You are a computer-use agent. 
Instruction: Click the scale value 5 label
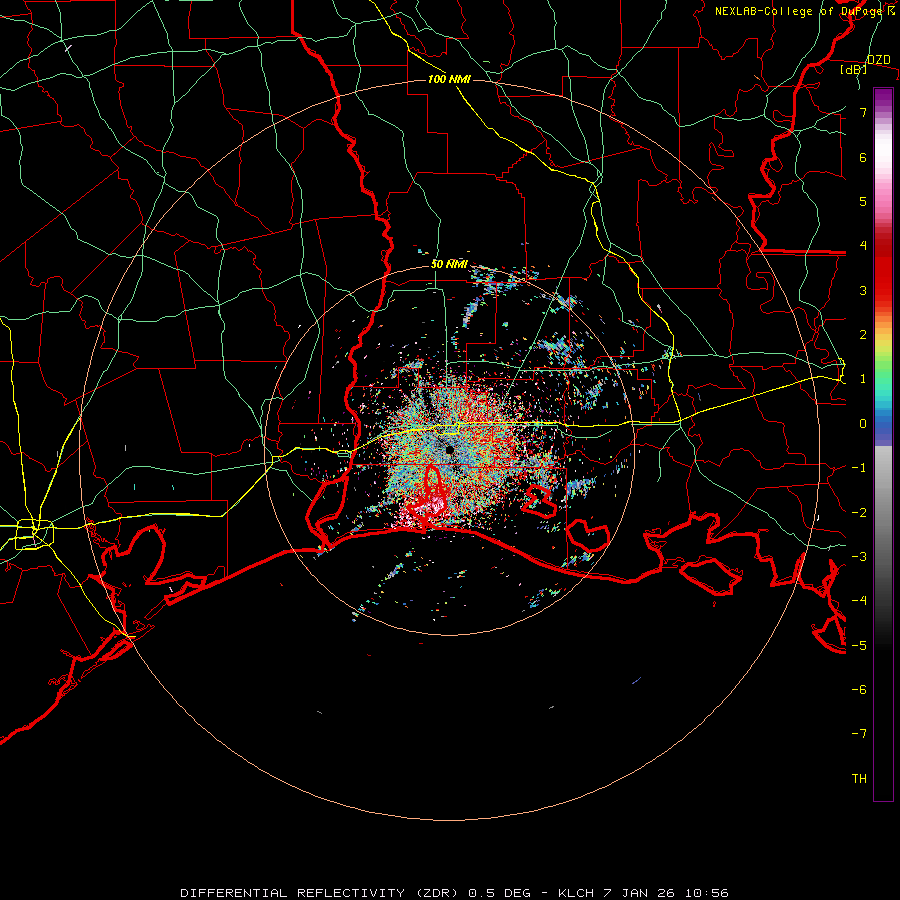pyautogui.click(x=863, y=201)
